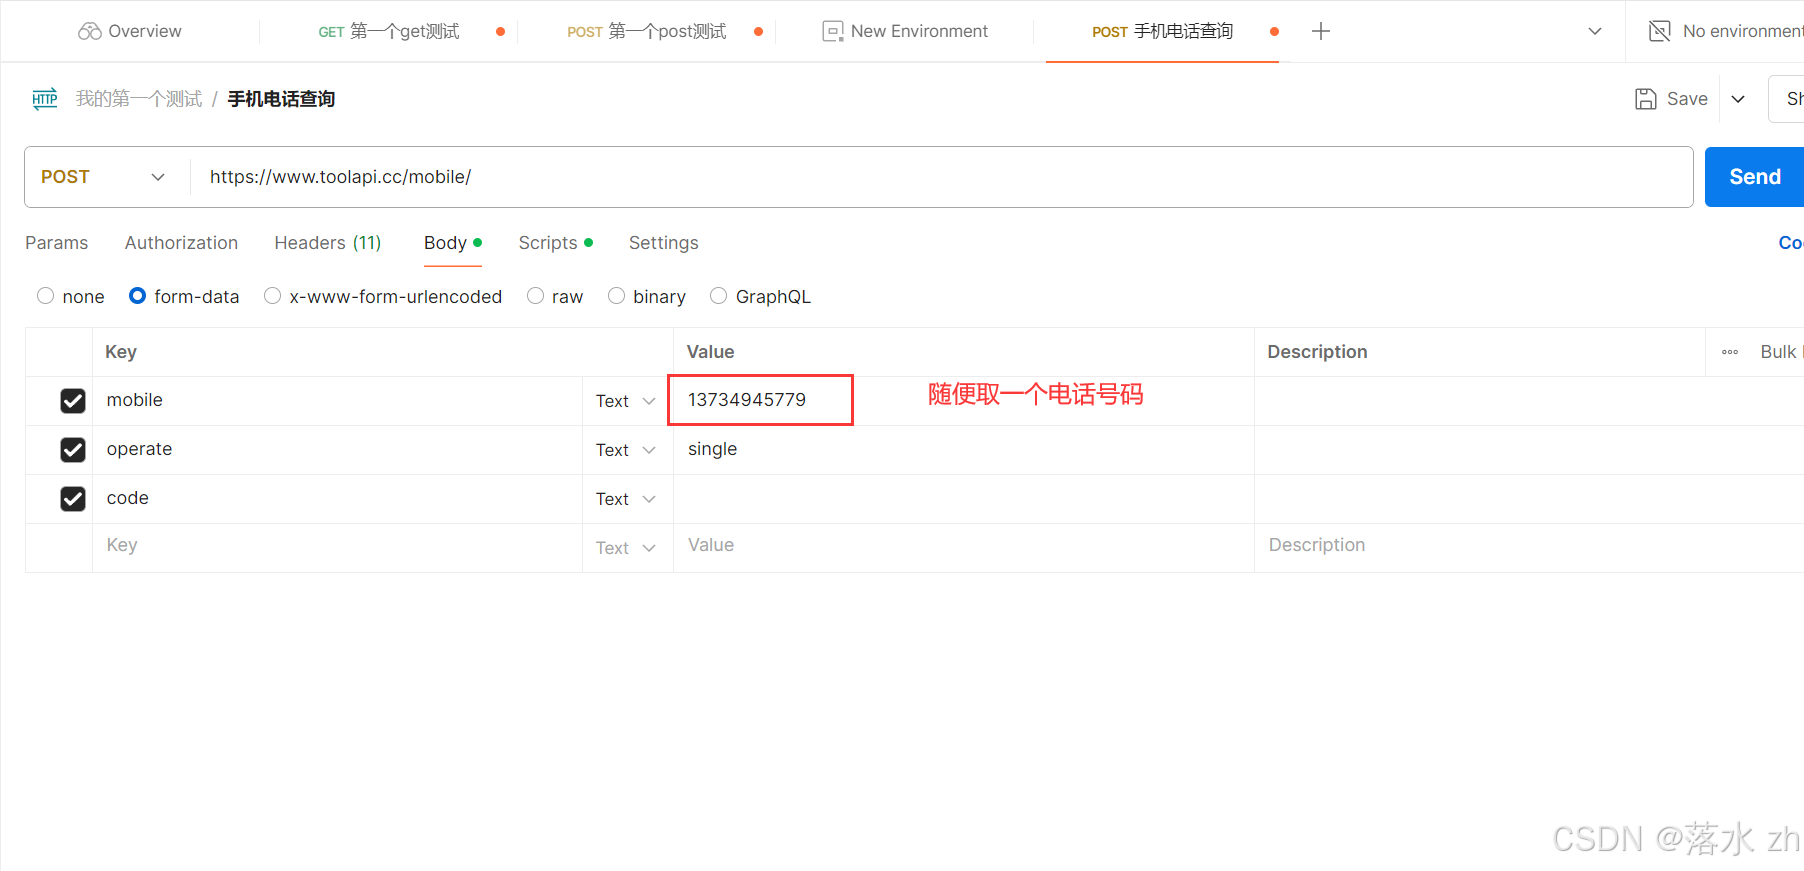Open Text type dropdown for mobile row

coord(626,401)
